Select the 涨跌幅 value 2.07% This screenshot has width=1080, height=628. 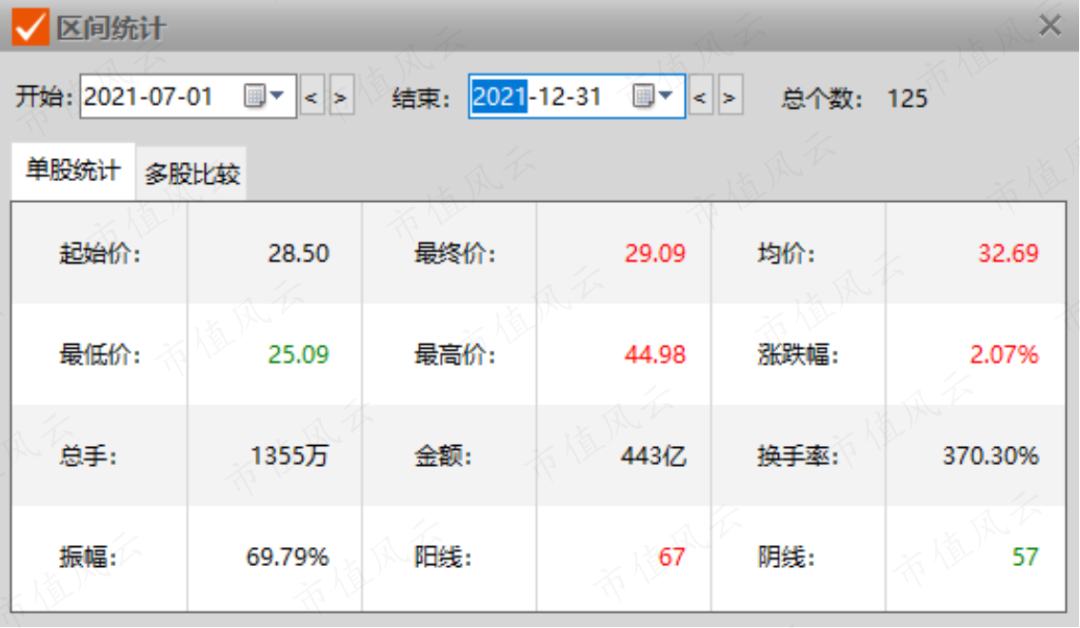pyautogui.click(x=1004, y=355)
